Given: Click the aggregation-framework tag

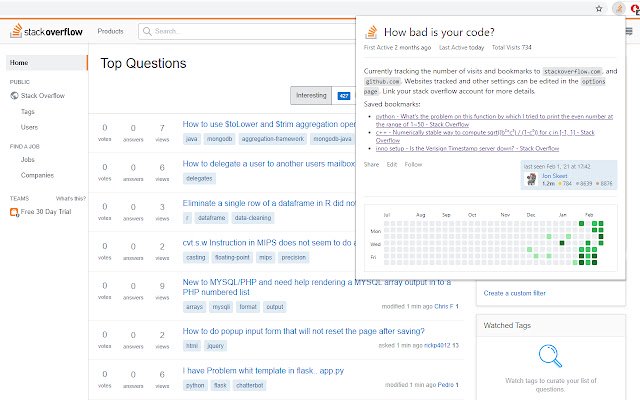Looking at the screenshot, I should point(273,139).
